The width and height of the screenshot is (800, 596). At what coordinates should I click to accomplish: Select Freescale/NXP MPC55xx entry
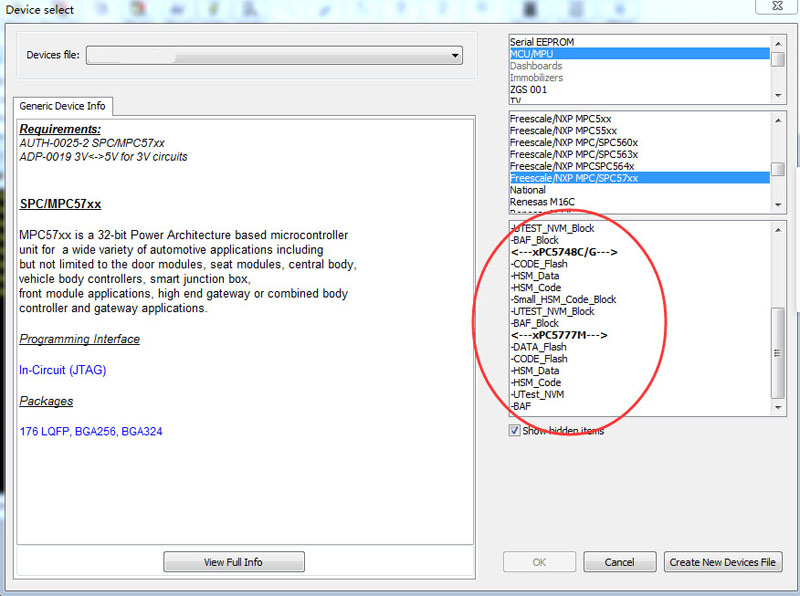point(640,131)
